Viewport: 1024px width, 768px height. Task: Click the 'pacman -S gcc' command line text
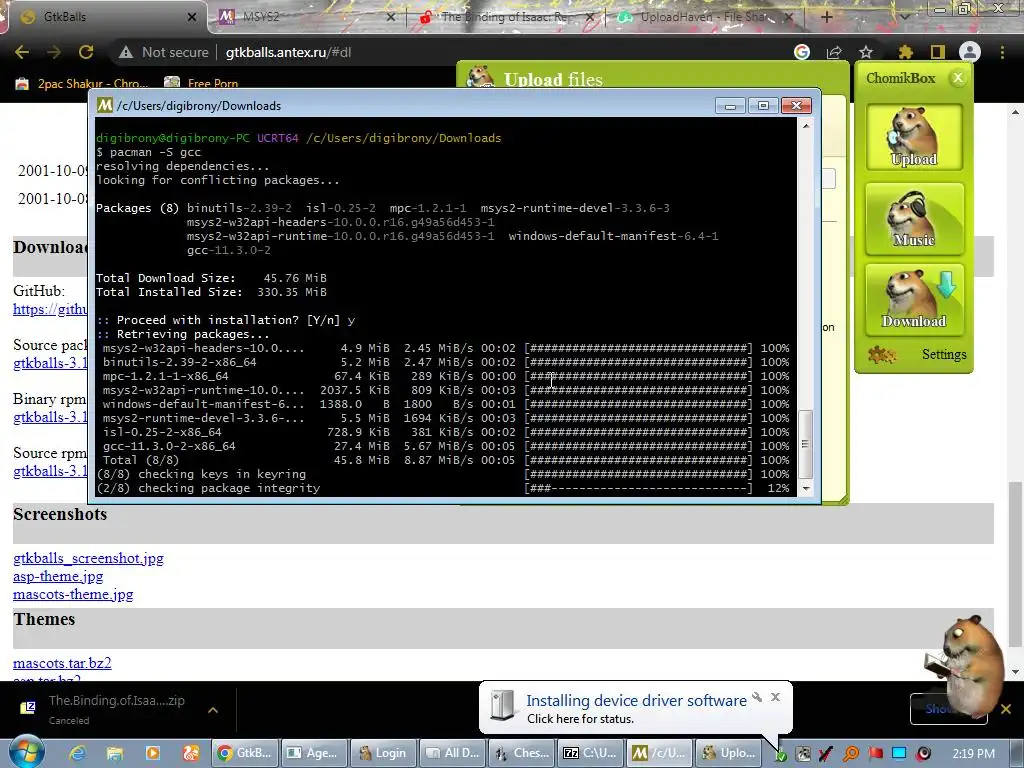(x=155, y=152)
